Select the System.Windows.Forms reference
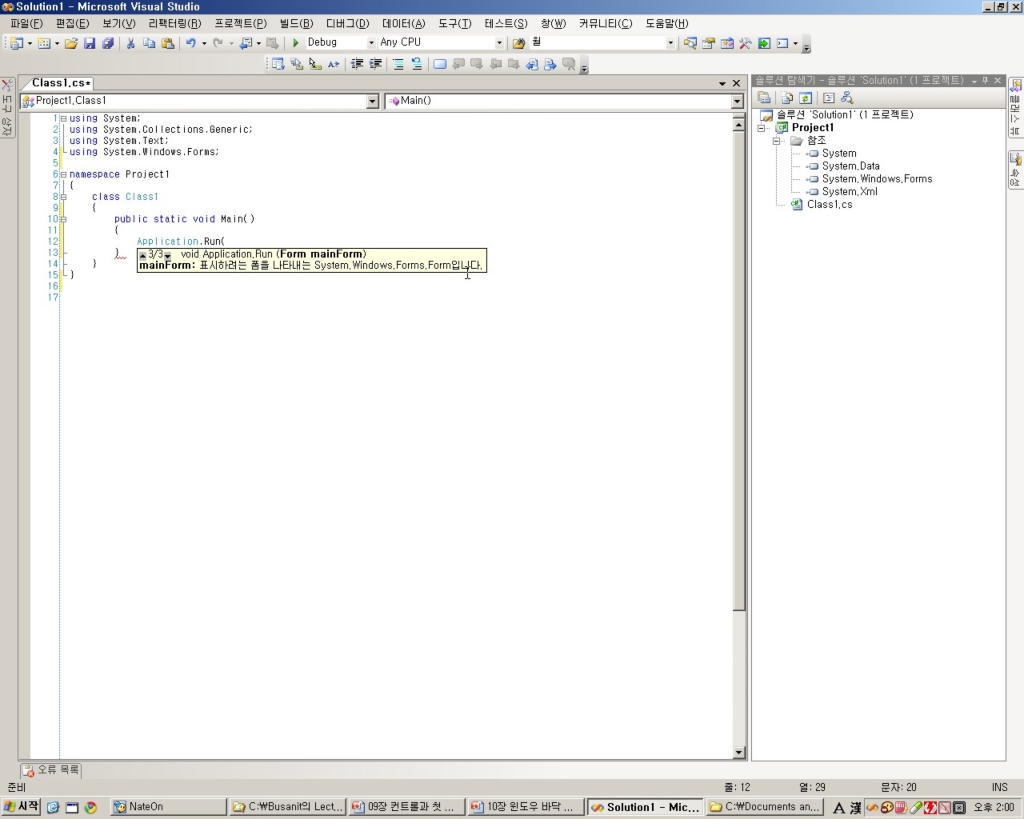This screenshot has width=1024, height=819. (876, 179)
